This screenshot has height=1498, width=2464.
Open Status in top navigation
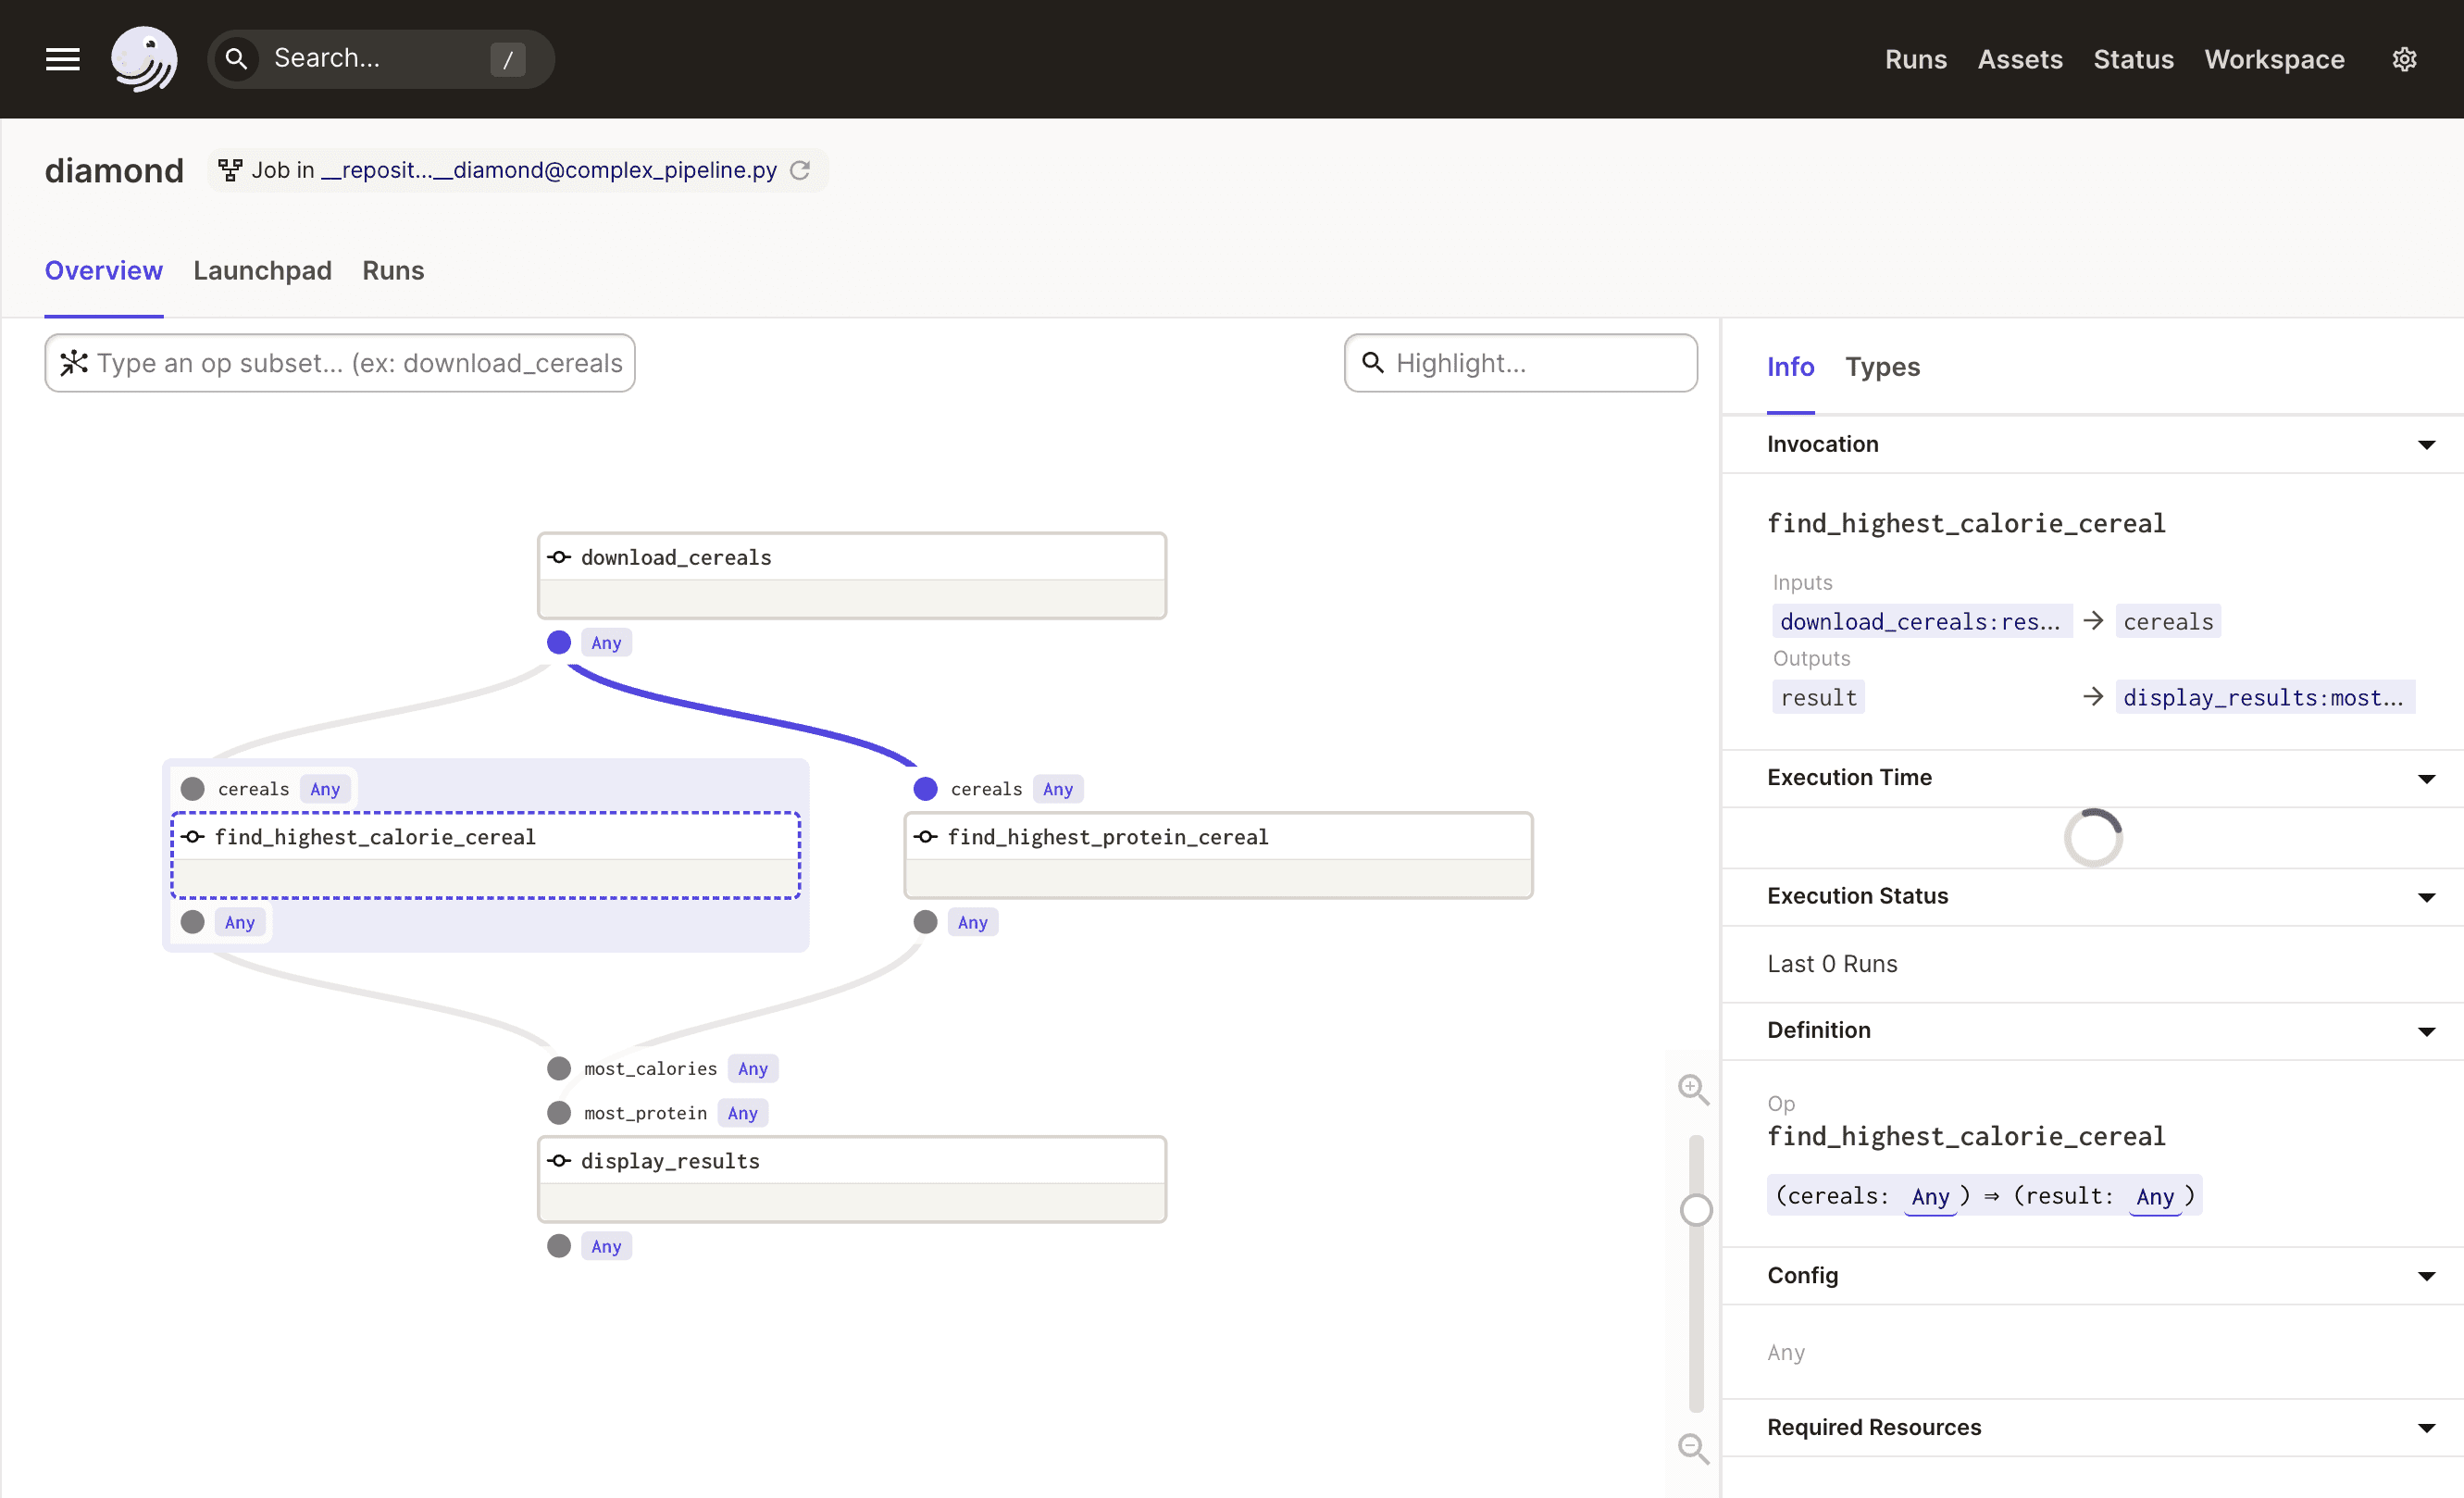click(2133, 59)
